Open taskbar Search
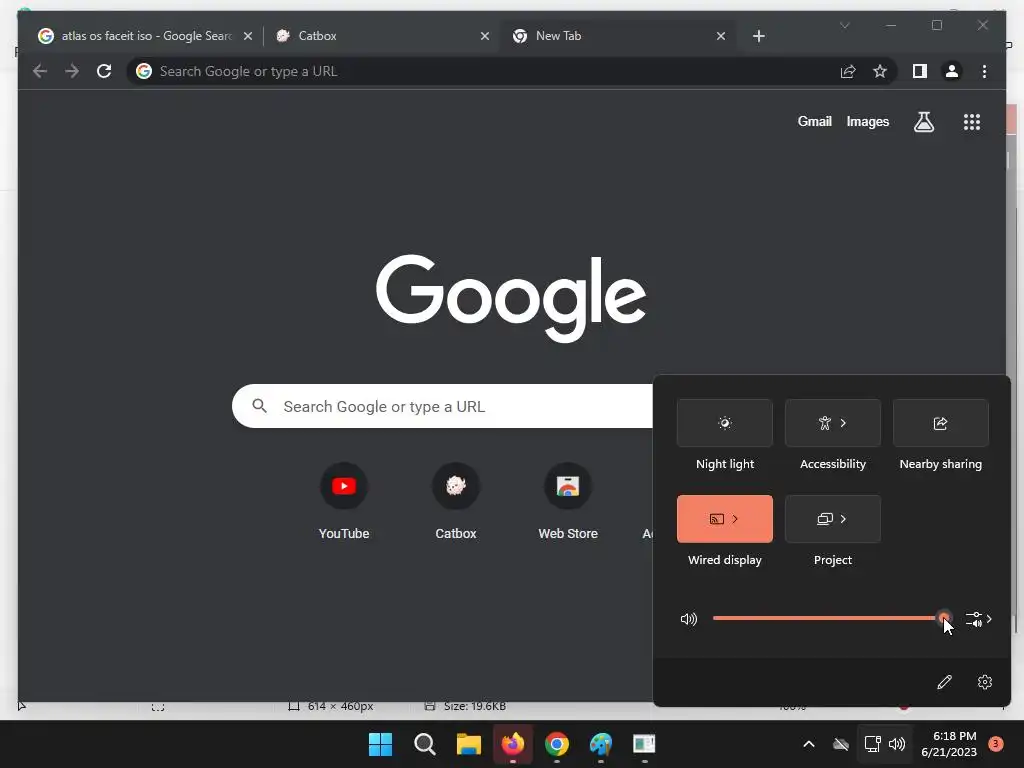This screenshot has width=1024, height=768. tap(424, 744)
